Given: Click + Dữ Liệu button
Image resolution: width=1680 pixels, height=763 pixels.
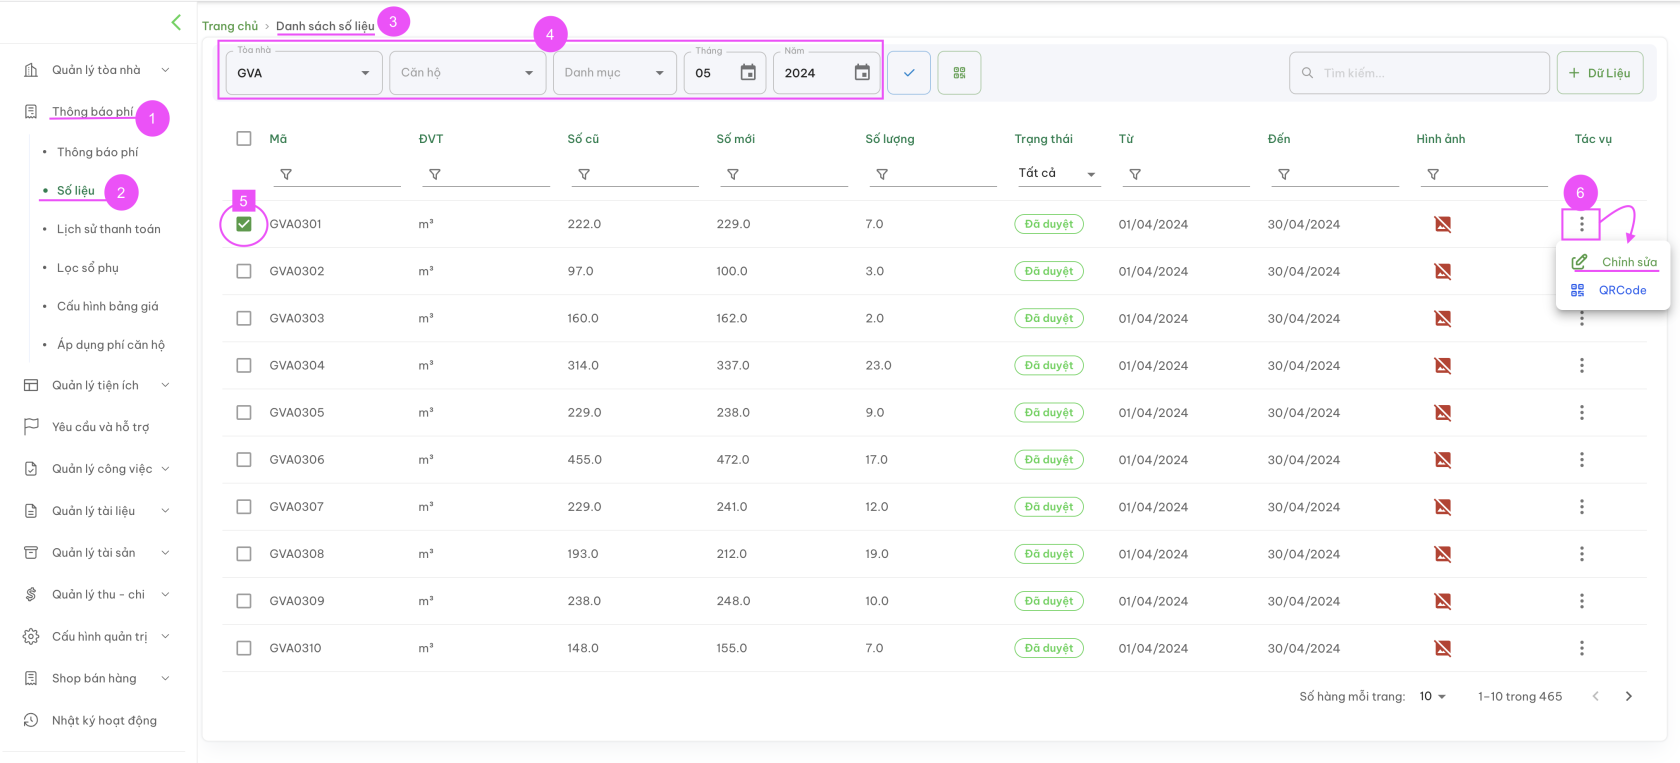Looking at the screenshot, I should tap(1600, 73).
